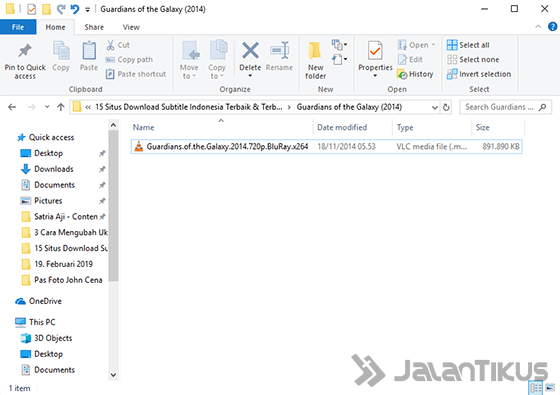Open the Downloads quick access folder

54,169
